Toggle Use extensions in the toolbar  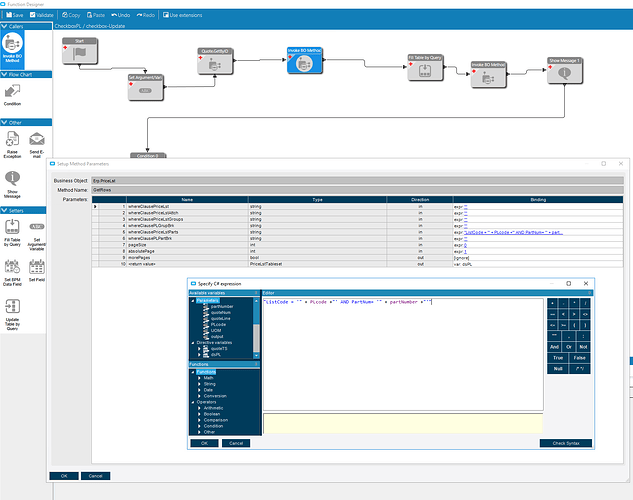point(182,15)
